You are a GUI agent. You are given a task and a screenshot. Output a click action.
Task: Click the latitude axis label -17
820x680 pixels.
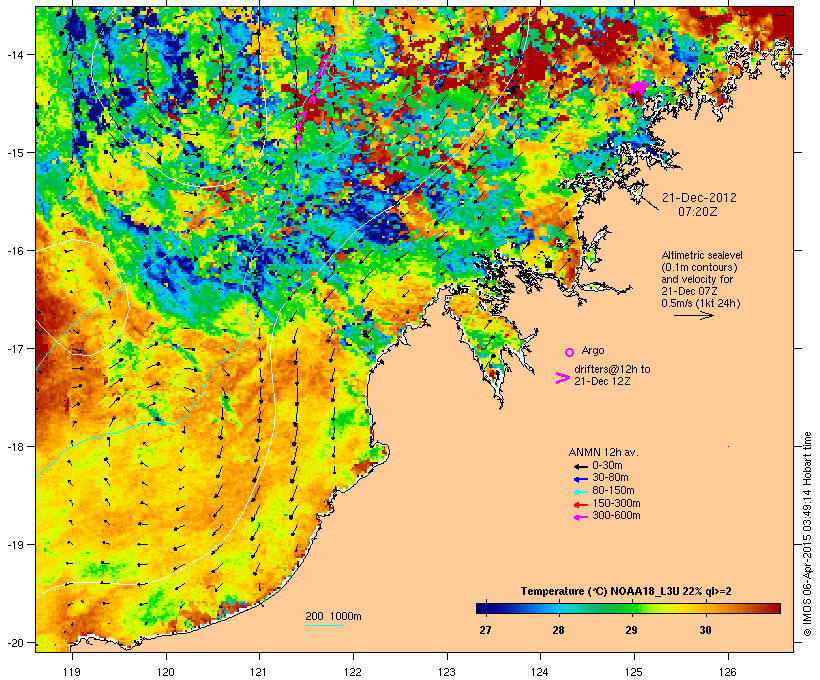tap(14, 348)
